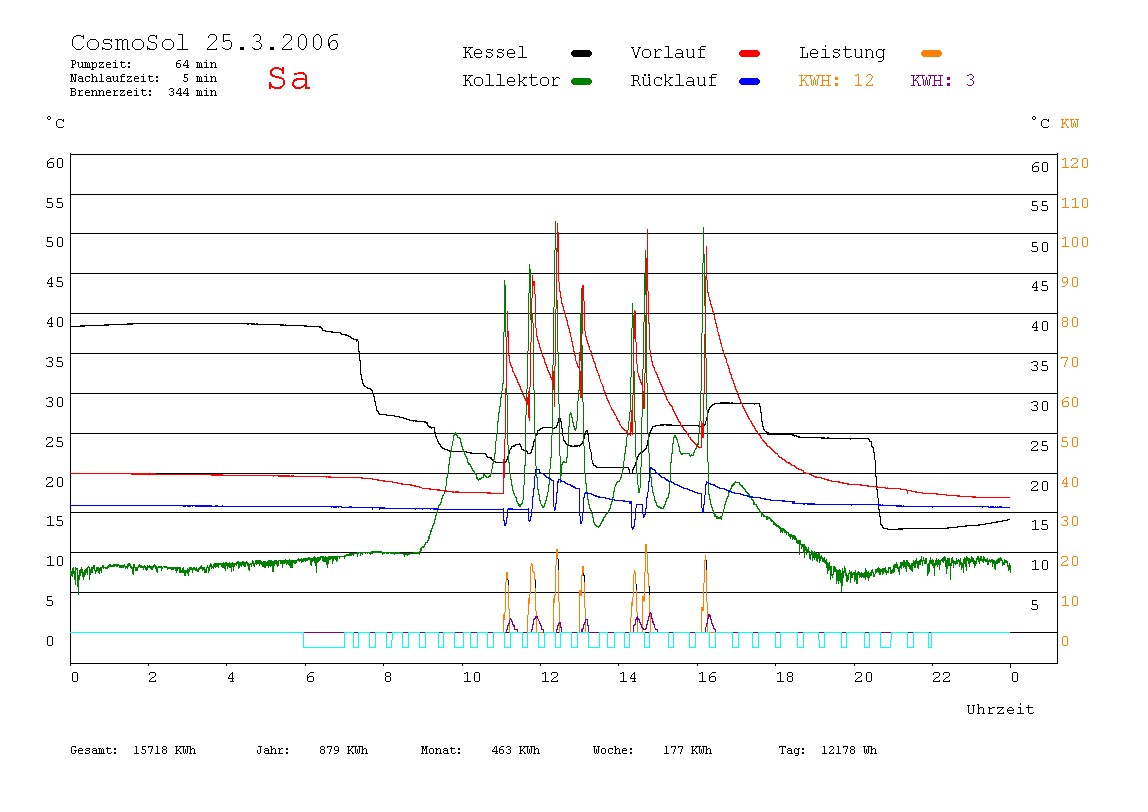Click the burner time value "344 min"
The width and height of the screenshot is (1148, 812).
tap(193, 92)
